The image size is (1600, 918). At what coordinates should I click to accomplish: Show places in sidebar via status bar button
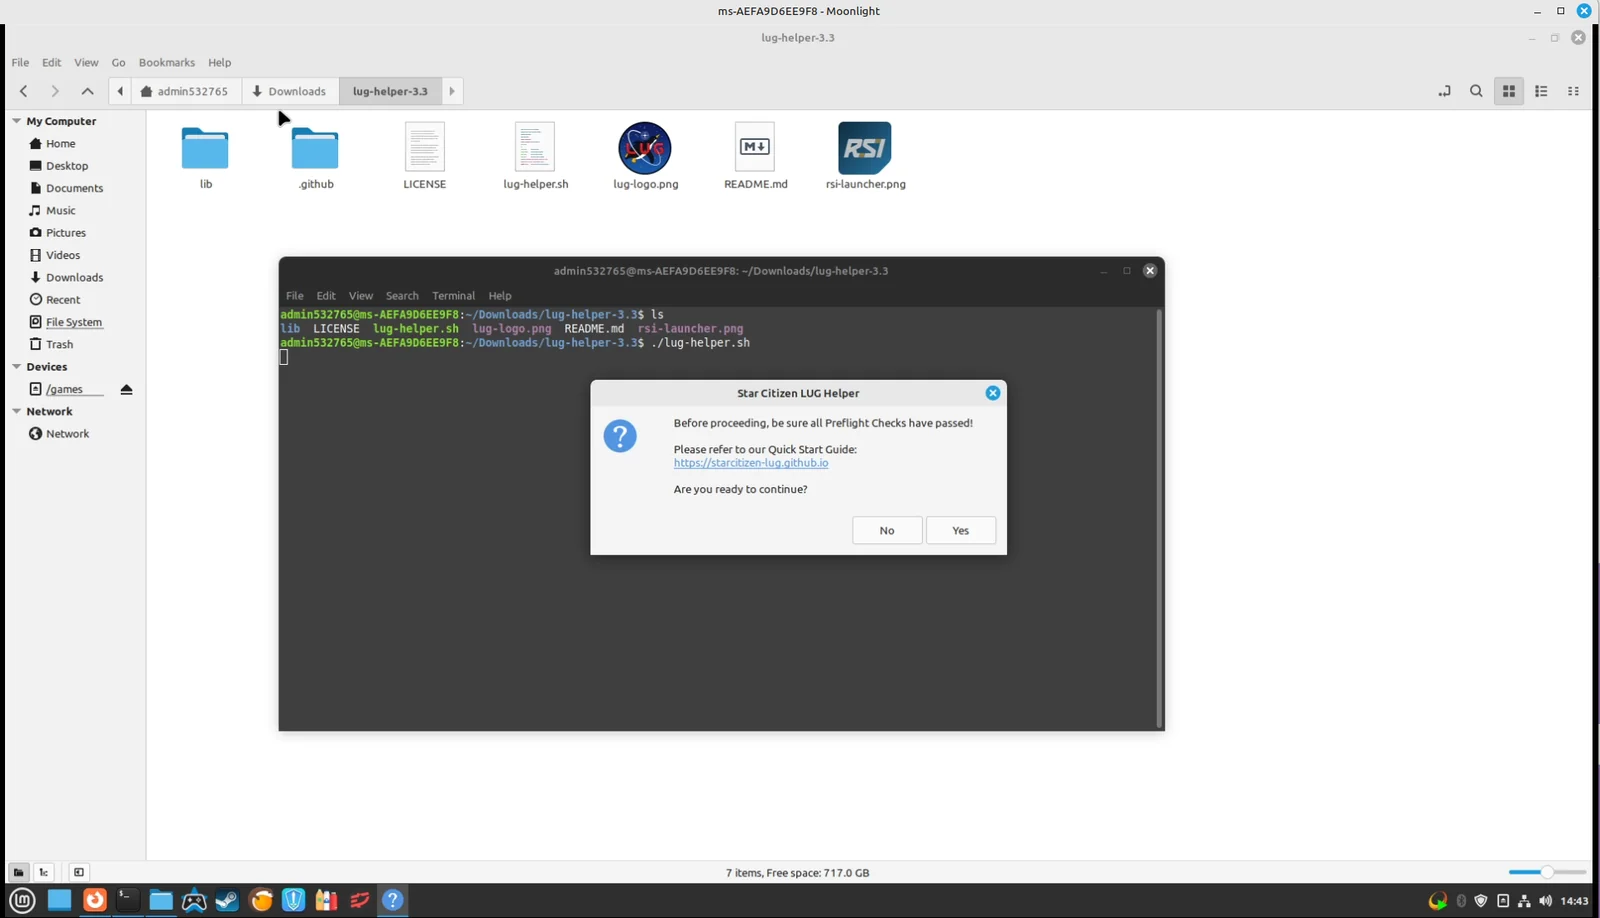18,872
